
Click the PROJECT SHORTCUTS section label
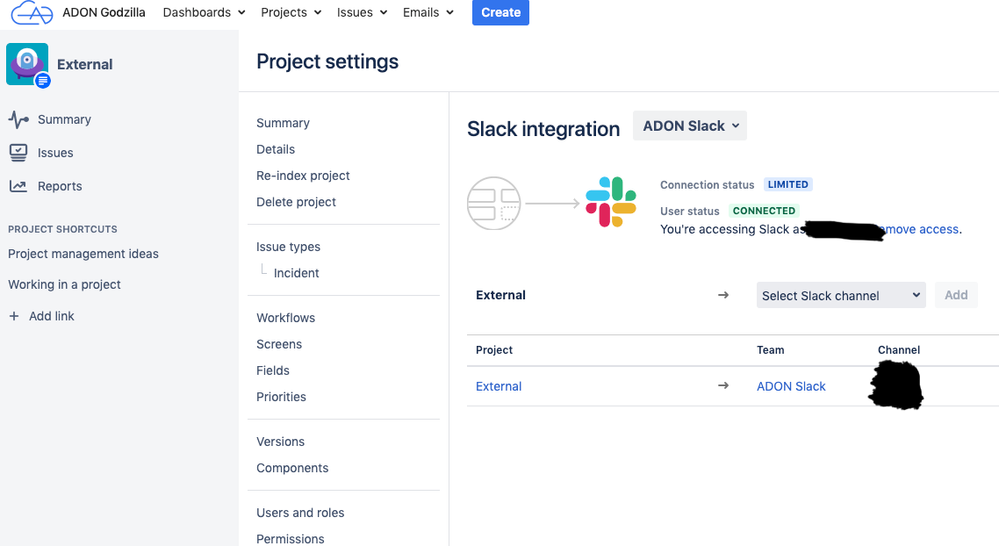click(62, 229)
